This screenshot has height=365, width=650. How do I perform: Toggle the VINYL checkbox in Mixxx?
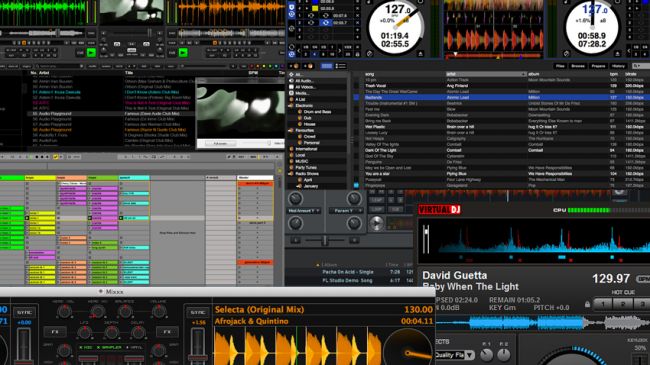pyautogui.click(x=133, y=347)
